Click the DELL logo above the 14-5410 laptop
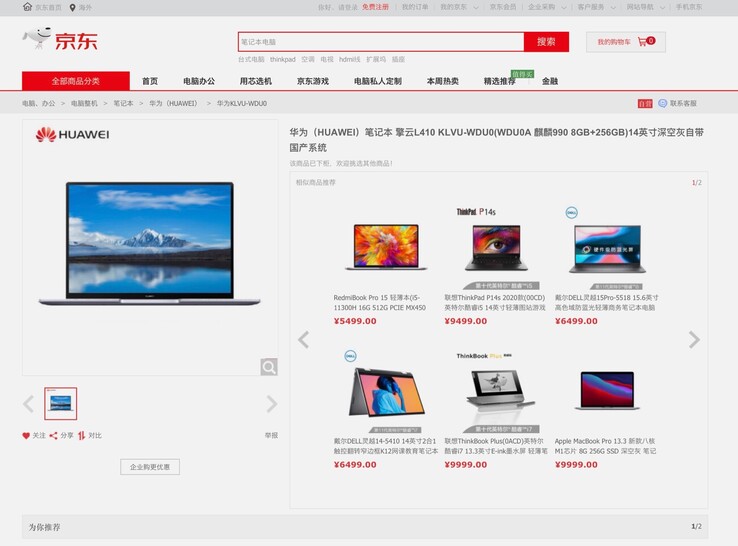This screenshot has height=546, width=738. [351, 356]
